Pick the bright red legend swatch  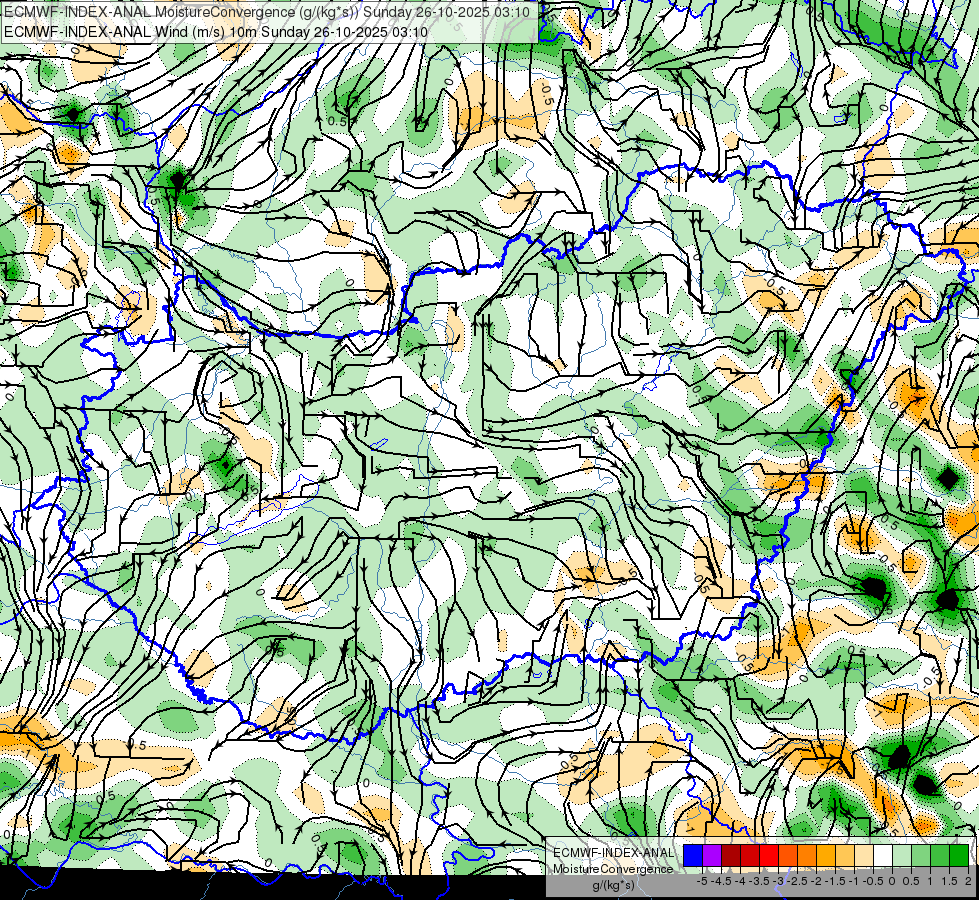(769, 855)
